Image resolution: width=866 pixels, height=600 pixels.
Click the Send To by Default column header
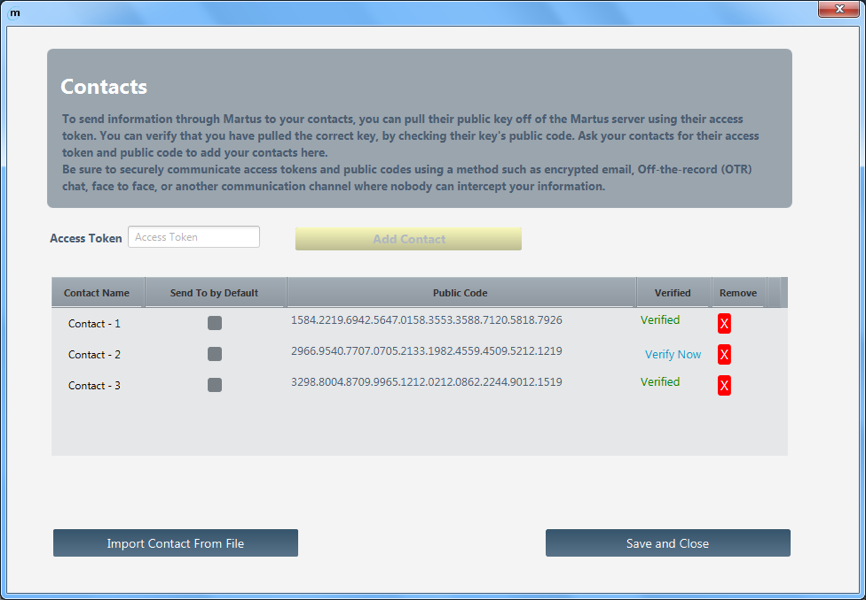pyautogui.click(x=215, y=292)
